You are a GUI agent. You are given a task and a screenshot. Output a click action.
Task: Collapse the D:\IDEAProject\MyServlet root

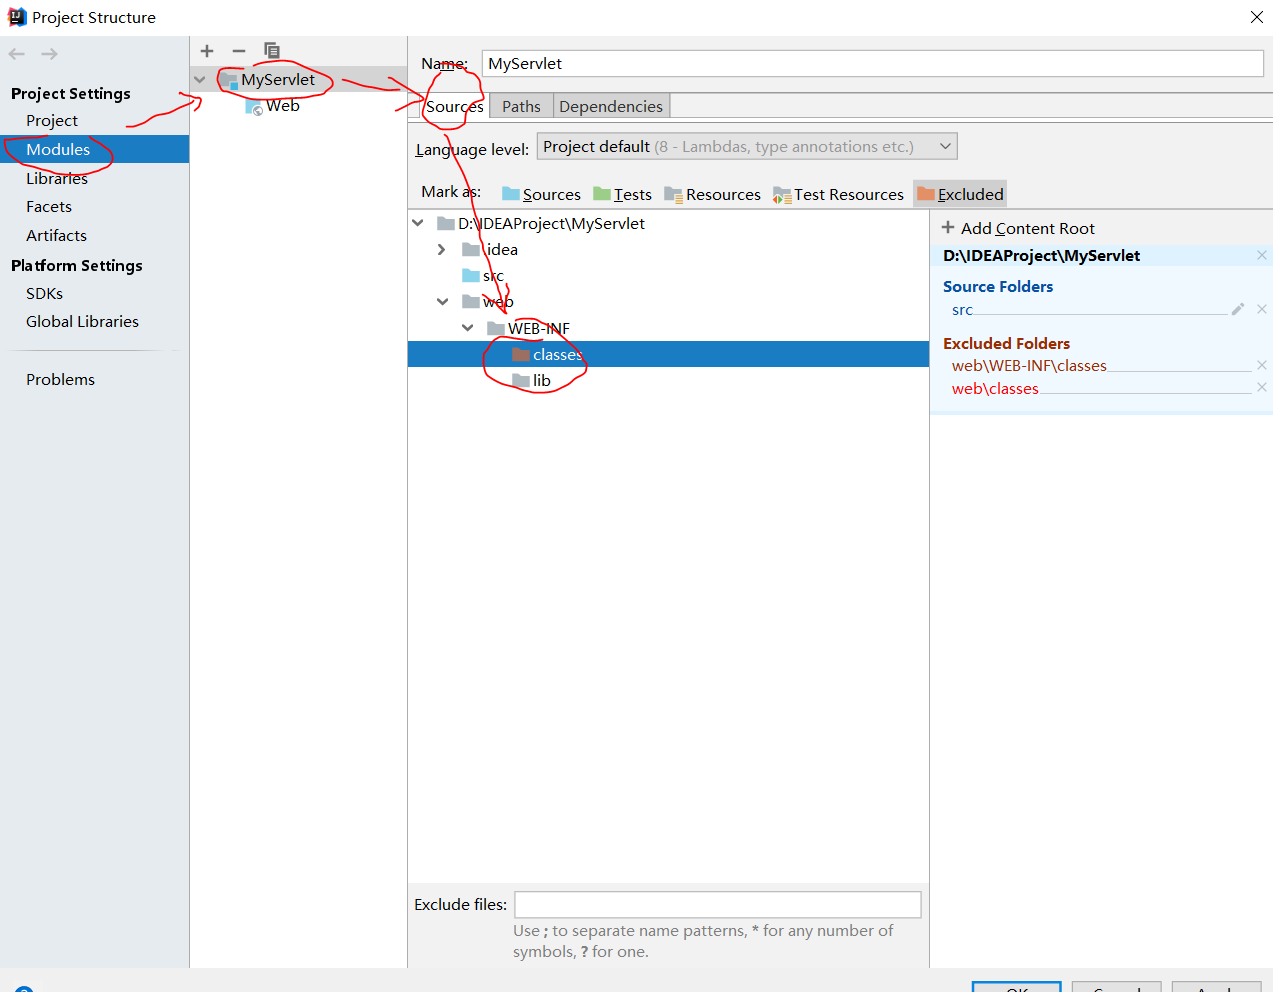click(418, 223)
